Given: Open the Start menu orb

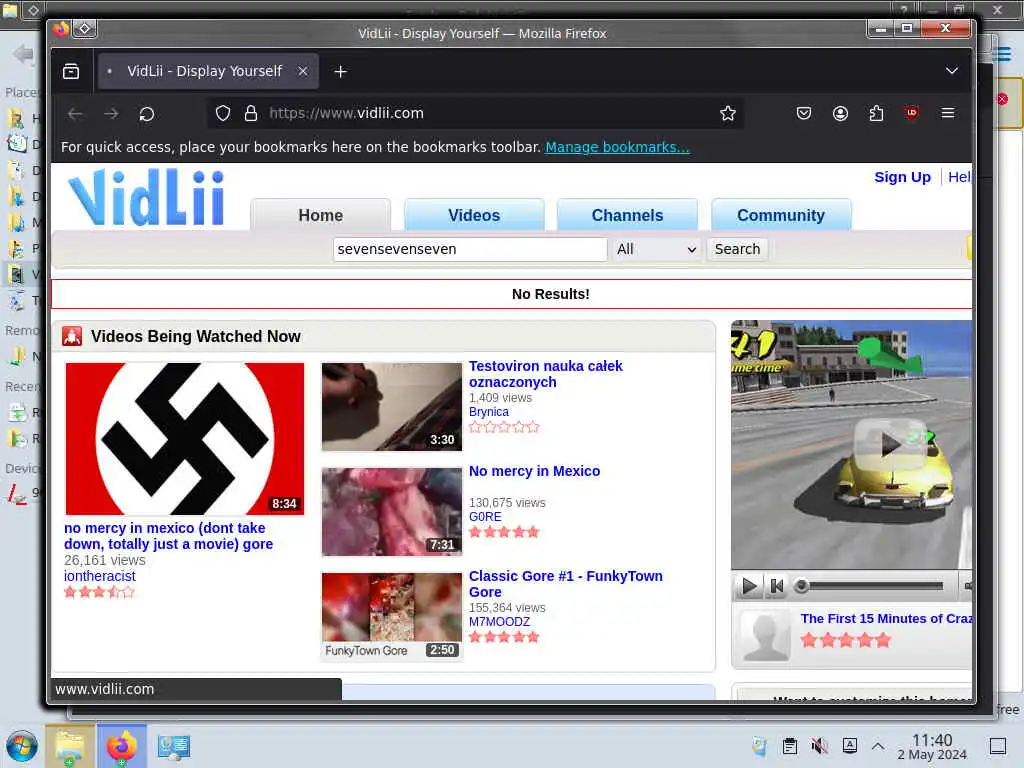Looking at the screenshot, I should 22,746.
